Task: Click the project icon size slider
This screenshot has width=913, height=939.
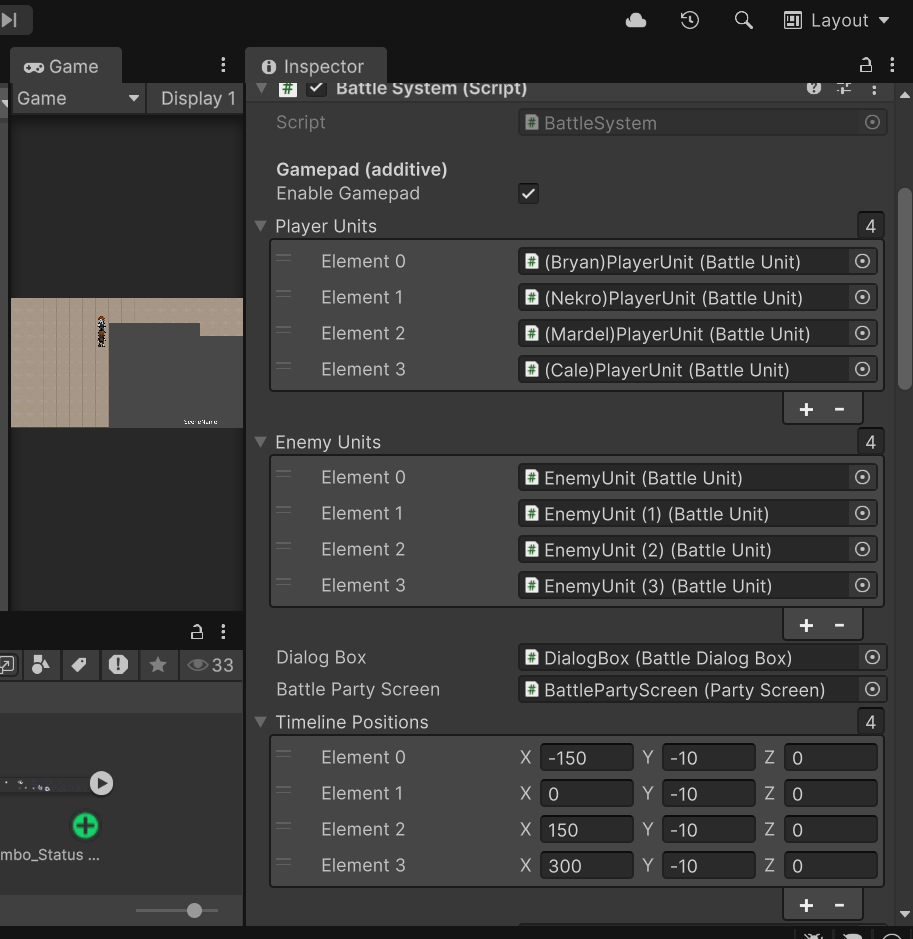Action: click(x=193, y=910)
